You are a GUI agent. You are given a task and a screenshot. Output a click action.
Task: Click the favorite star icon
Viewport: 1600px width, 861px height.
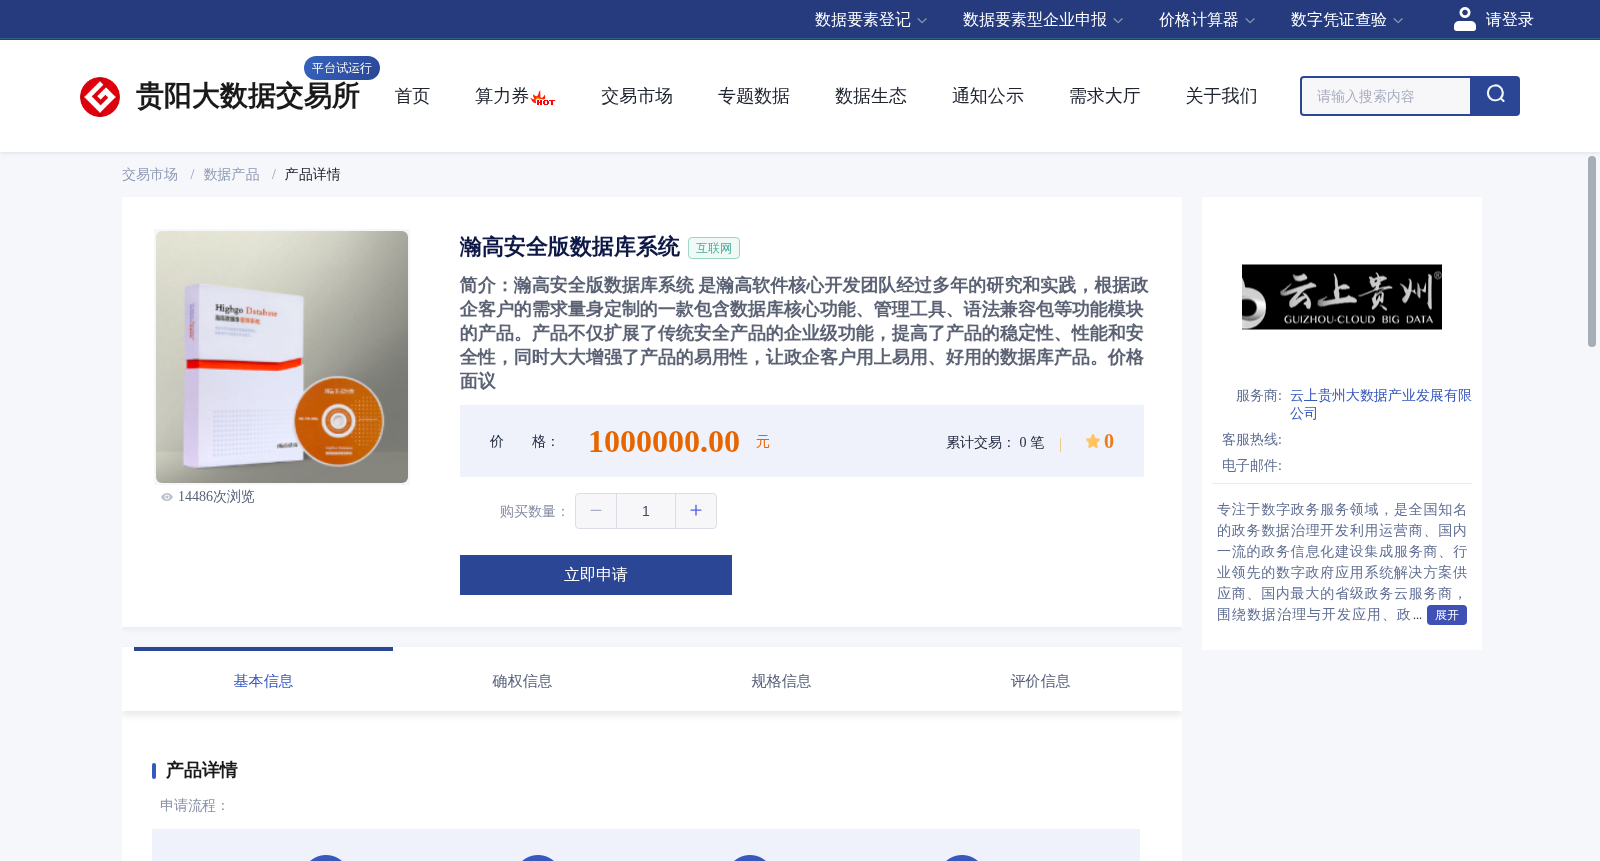[x=1092, y=441]
